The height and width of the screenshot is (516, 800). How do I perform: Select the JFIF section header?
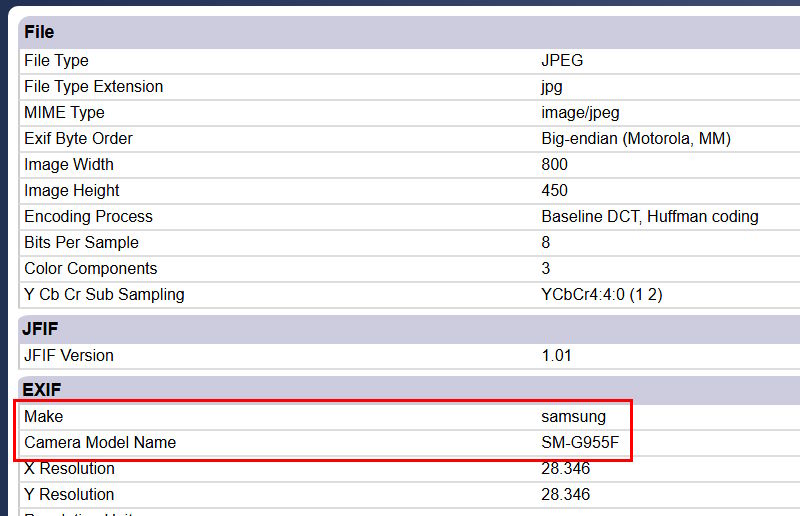coord(40,329)
